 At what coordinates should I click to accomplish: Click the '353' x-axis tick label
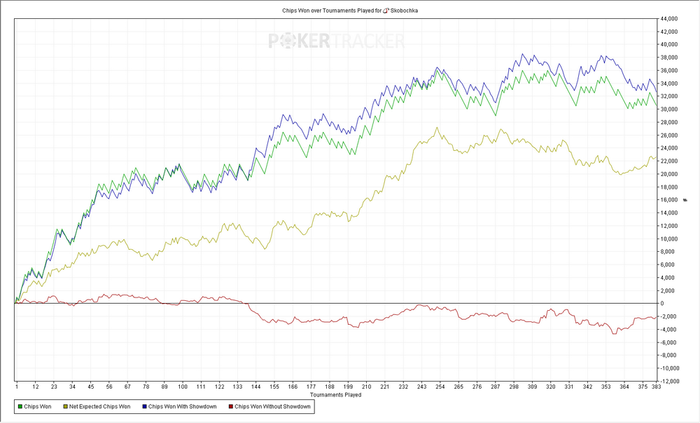pos(605,387)
